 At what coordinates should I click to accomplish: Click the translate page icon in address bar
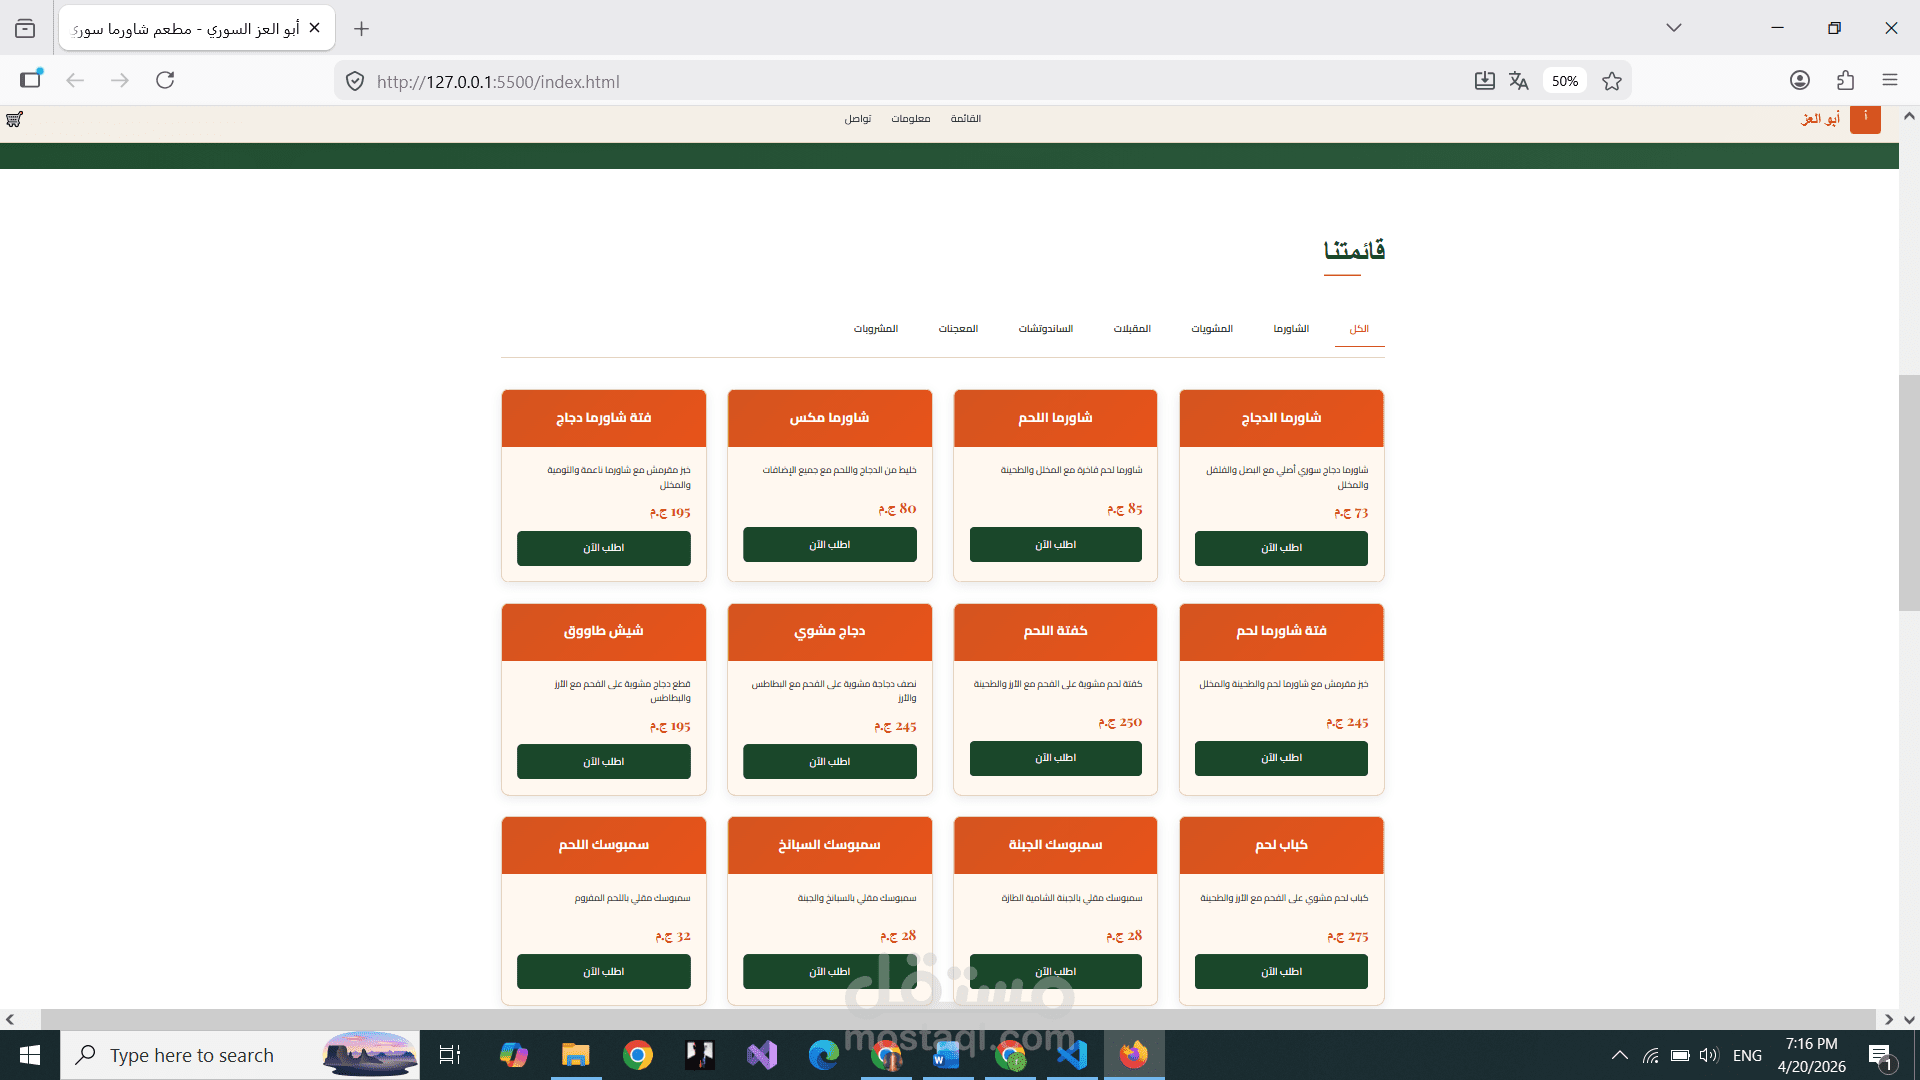click(x=1519, y=80)
